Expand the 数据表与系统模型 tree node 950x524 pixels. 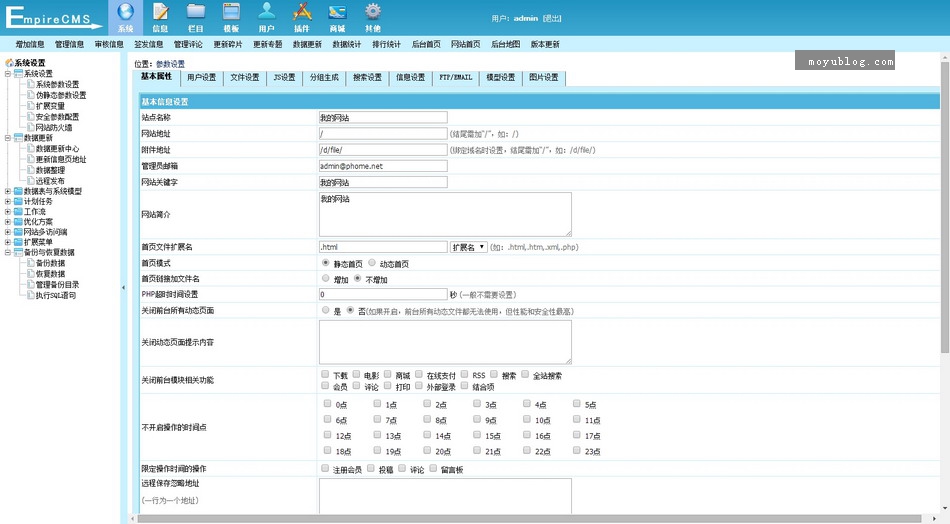pos(8,191)
